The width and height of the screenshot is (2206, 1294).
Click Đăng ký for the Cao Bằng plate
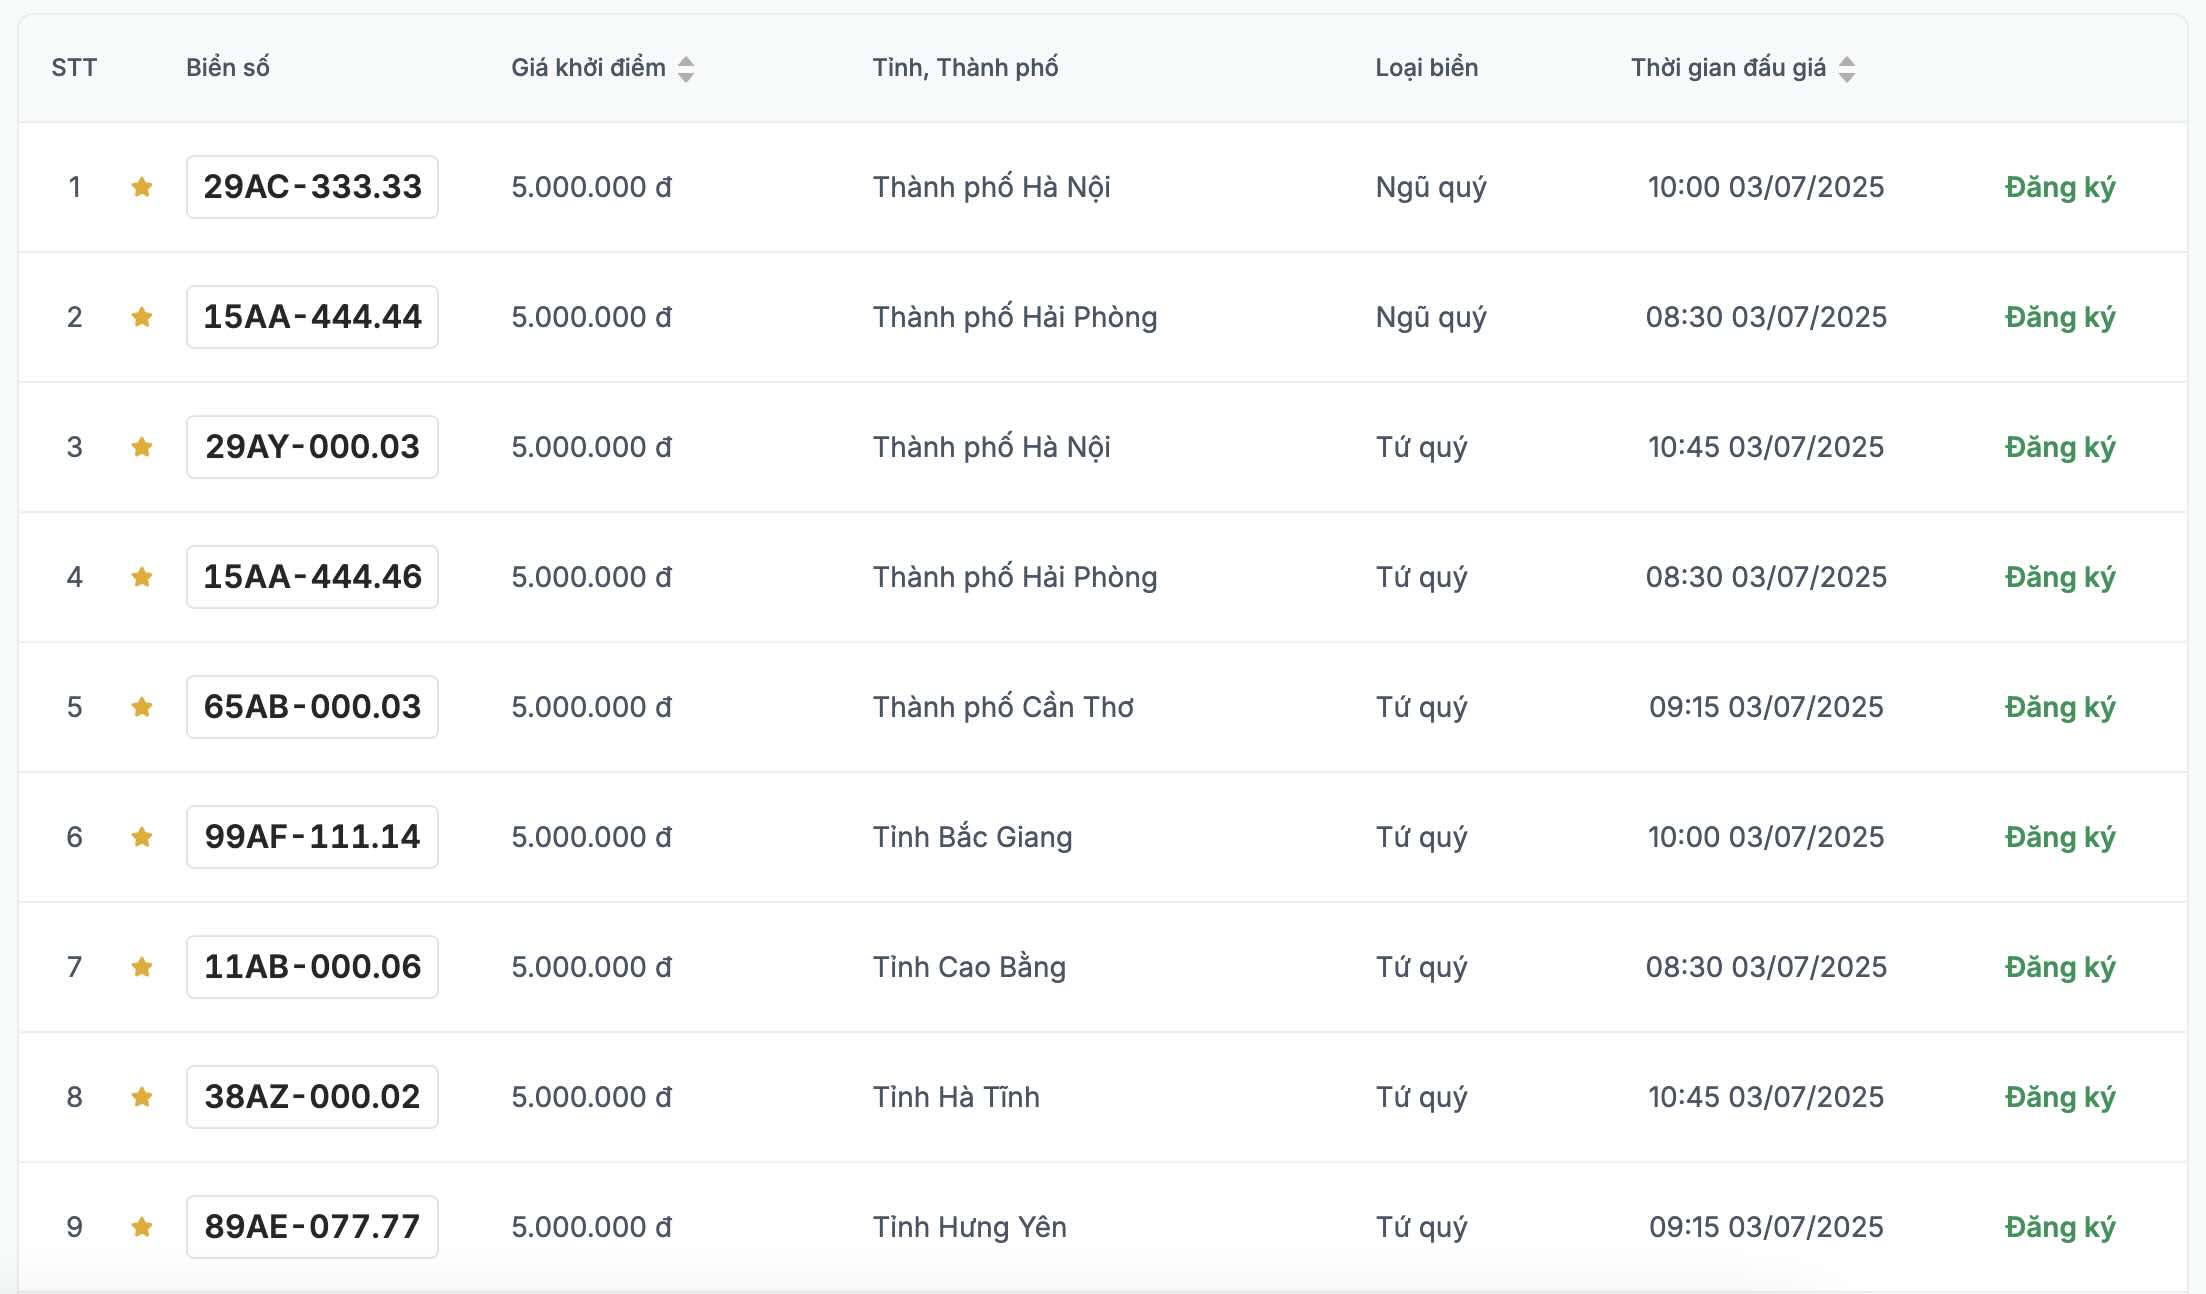2060,967
